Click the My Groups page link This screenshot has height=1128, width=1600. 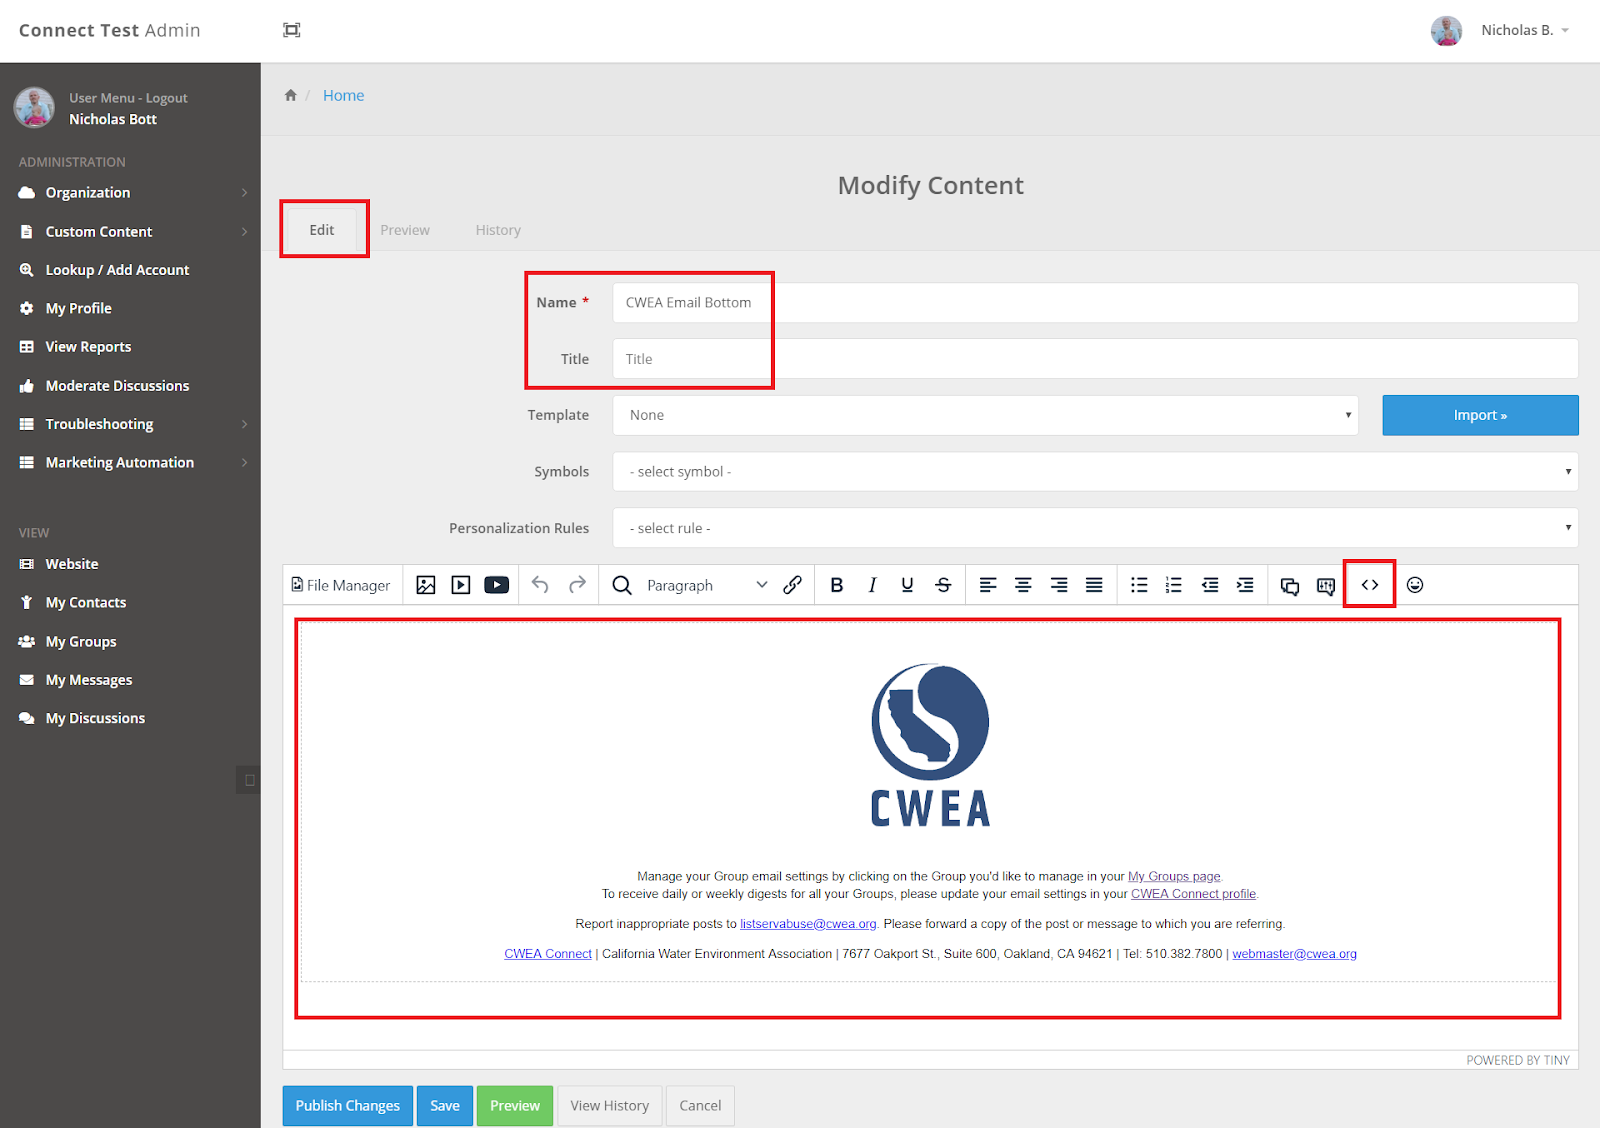pyautogui.click(x=1174, y=876)
